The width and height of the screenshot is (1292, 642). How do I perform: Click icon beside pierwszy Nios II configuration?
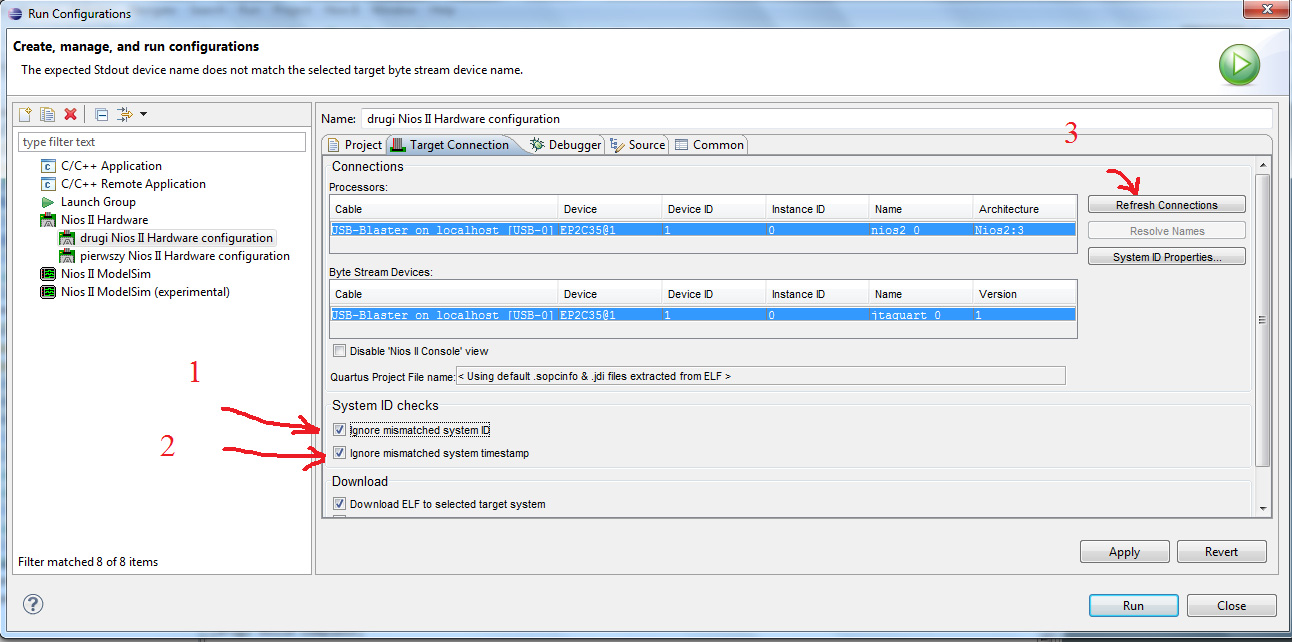point(67,256)
